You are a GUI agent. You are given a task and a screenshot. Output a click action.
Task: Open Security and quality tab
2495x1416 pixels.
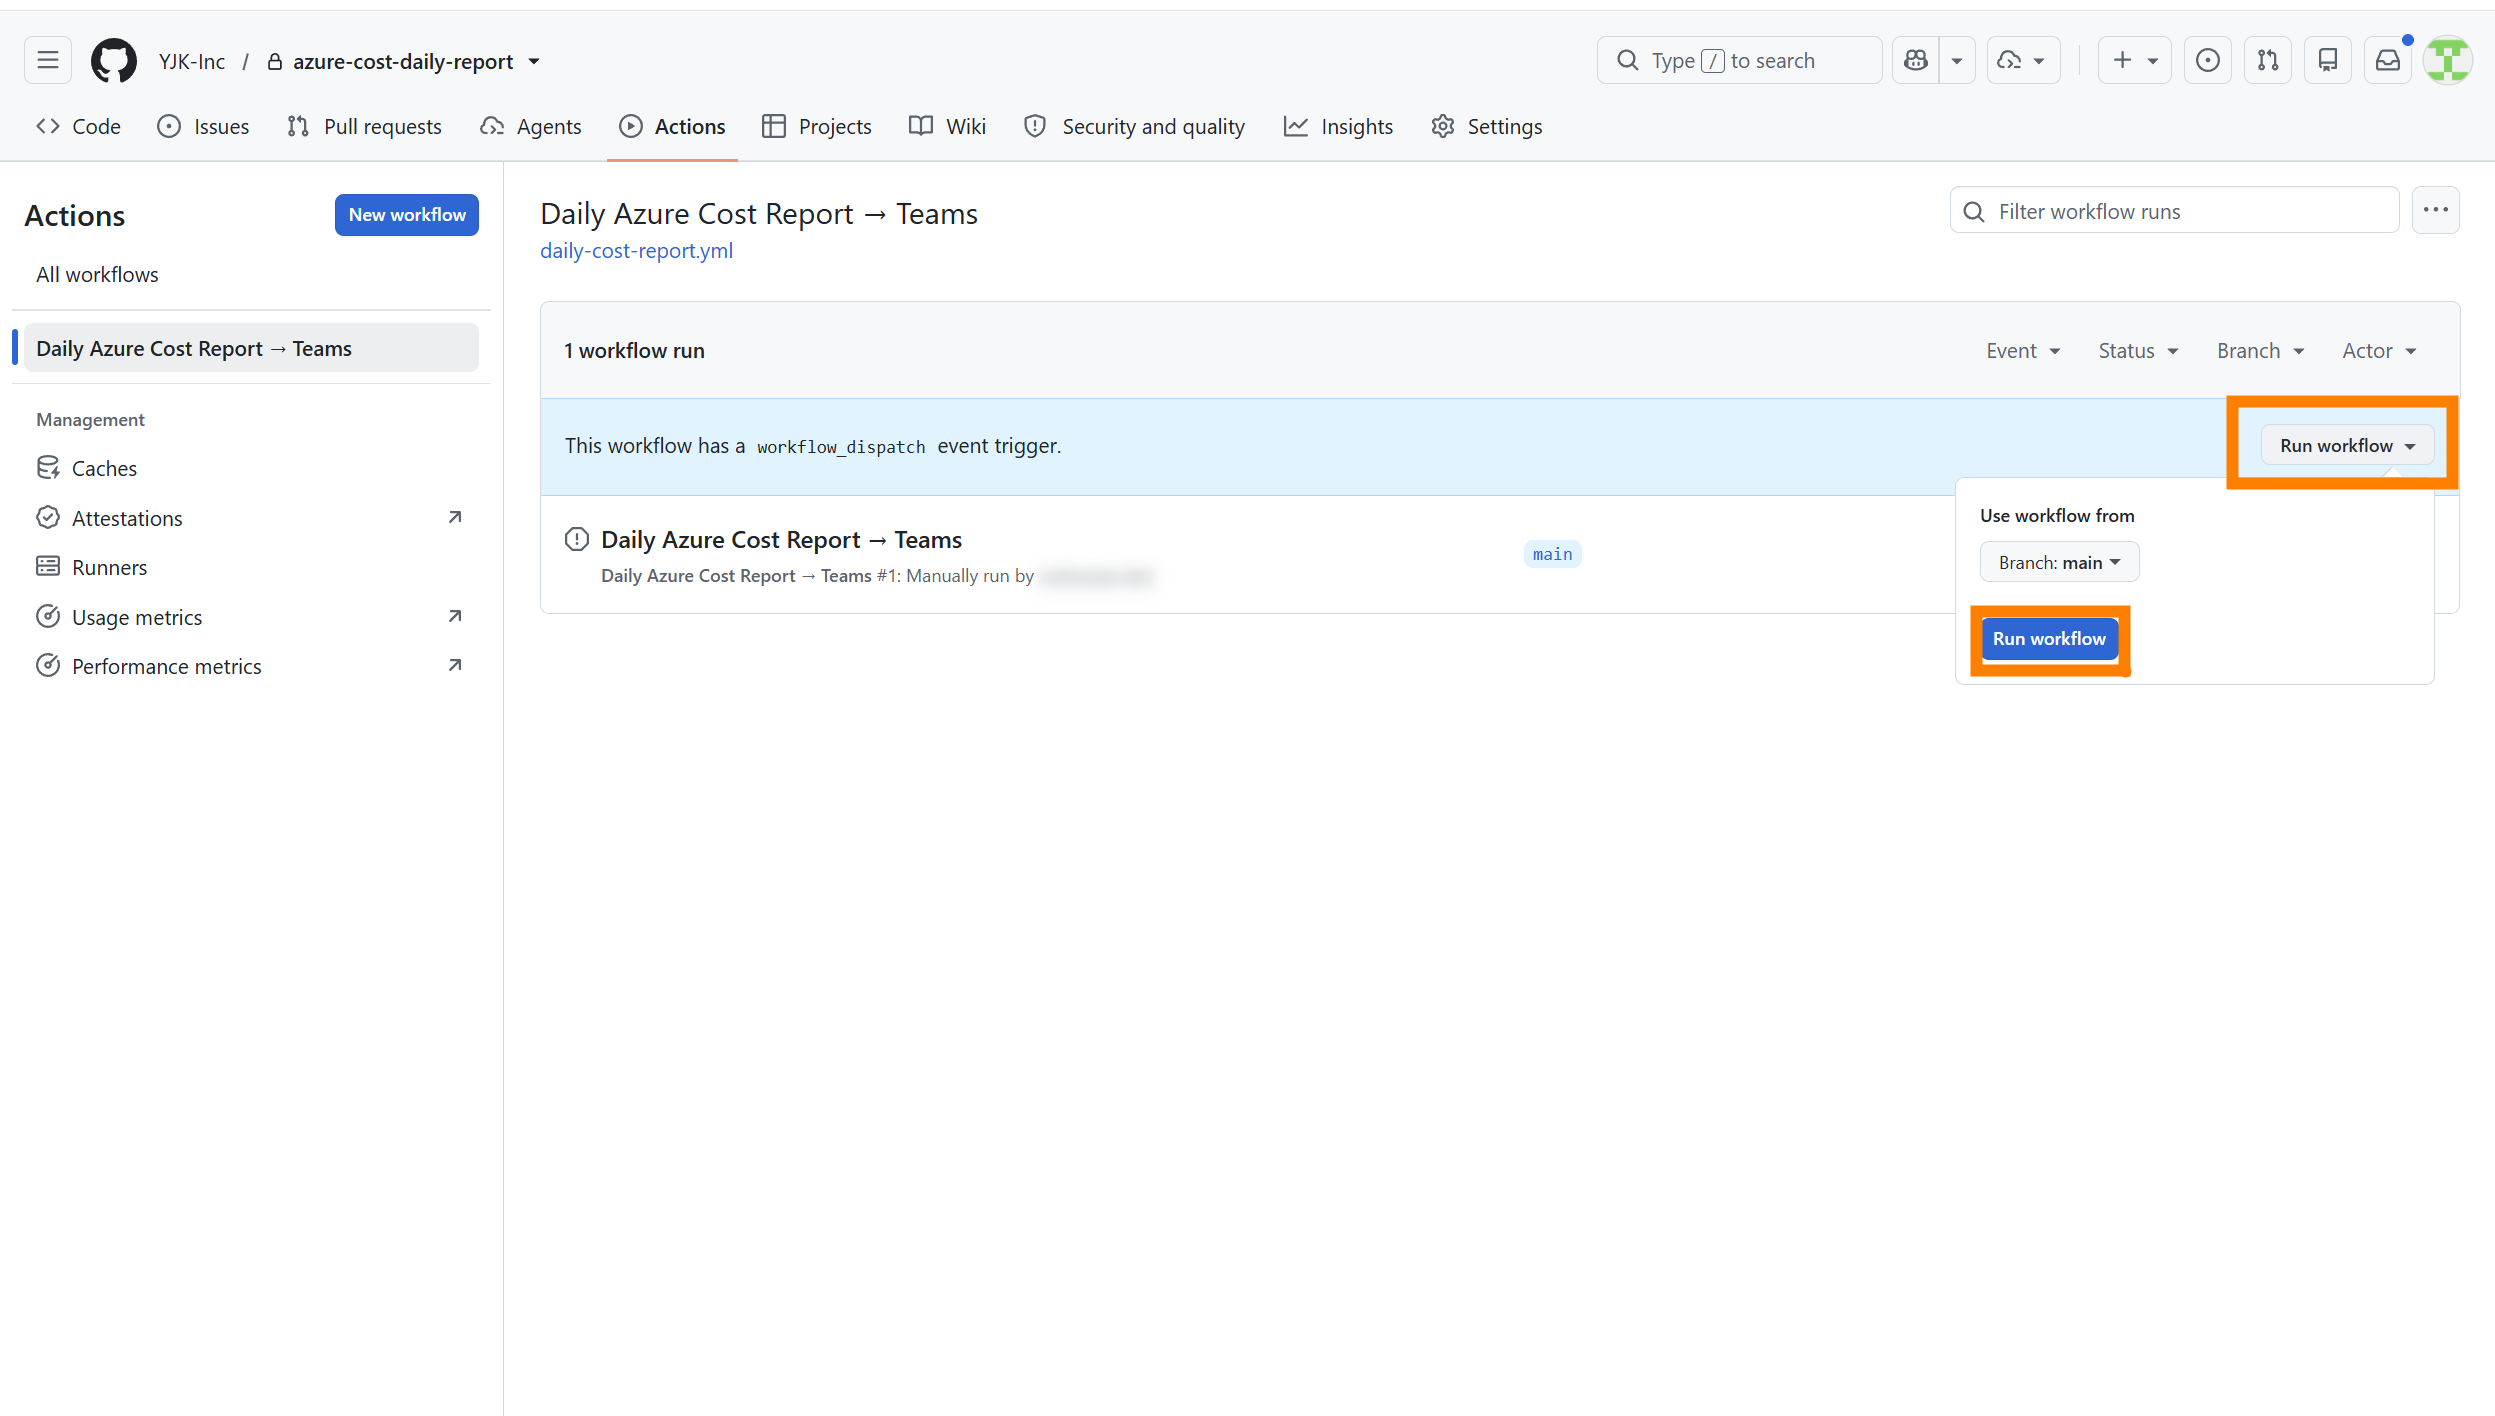point(1134,127)
